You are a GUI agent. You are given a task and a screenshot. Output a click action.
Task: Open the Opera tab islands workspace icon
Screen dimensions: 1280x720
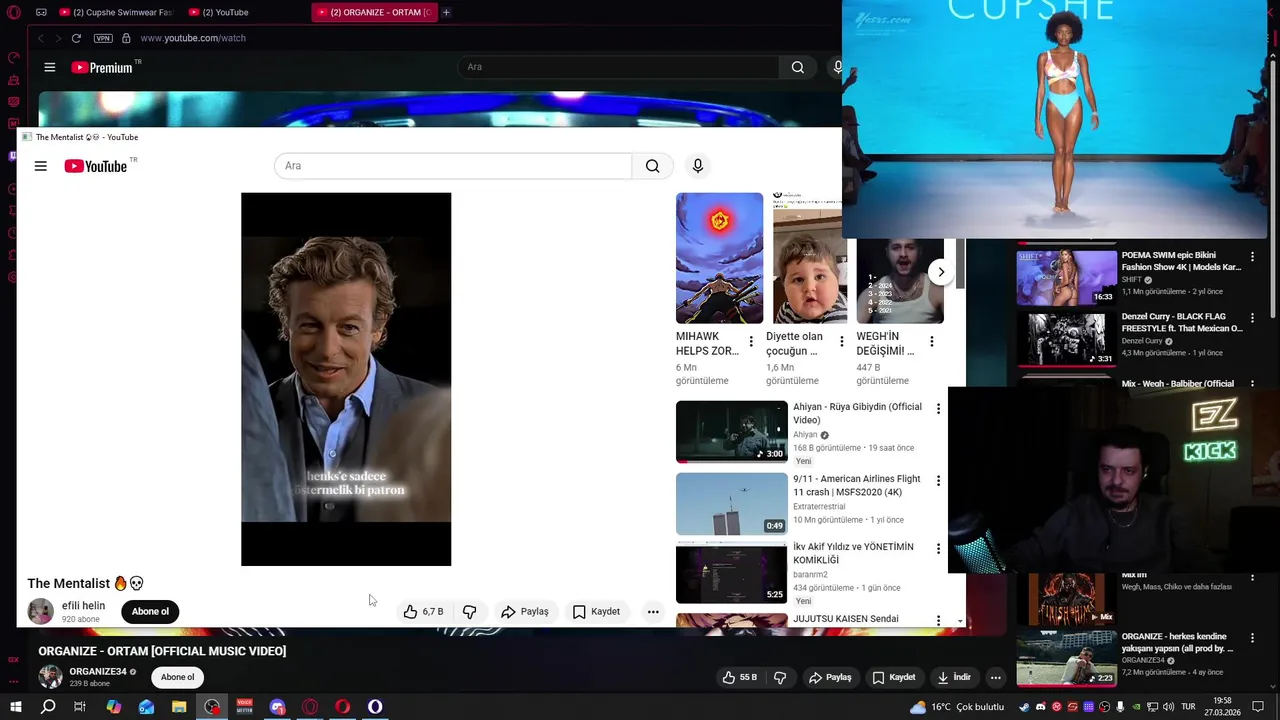pos(41,12)
